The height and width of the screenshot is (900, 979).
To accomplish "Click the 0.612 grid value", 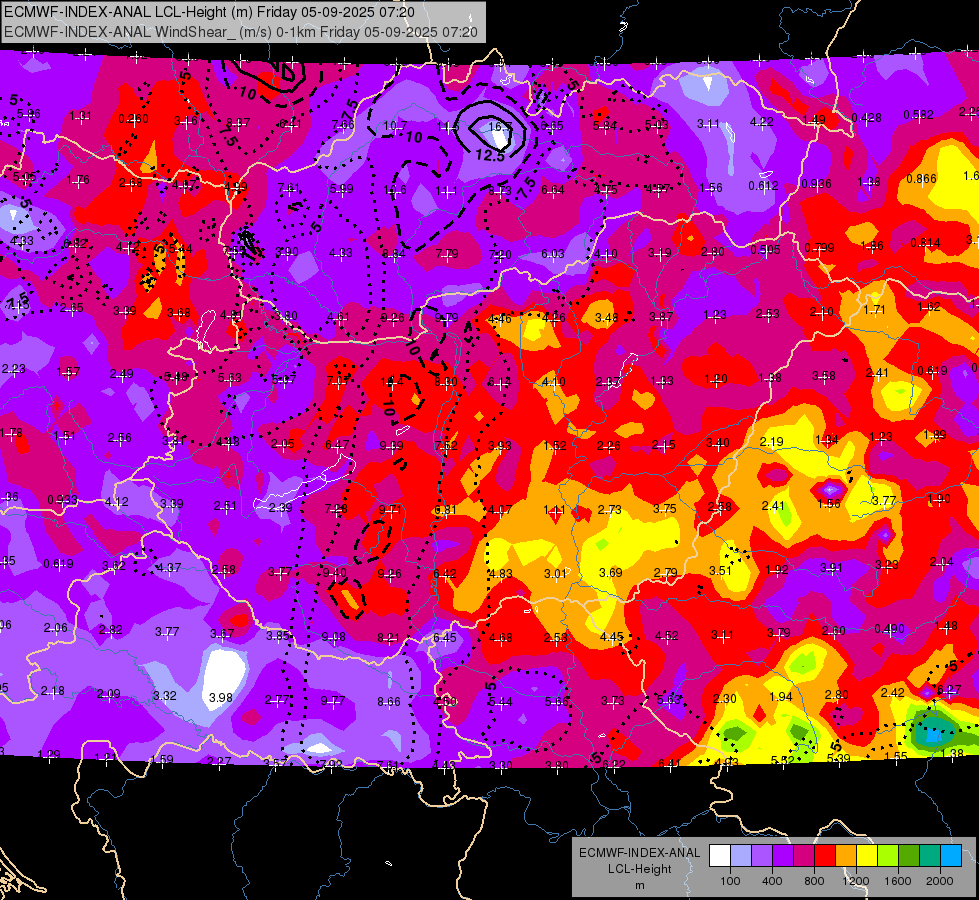I will 764,185.
